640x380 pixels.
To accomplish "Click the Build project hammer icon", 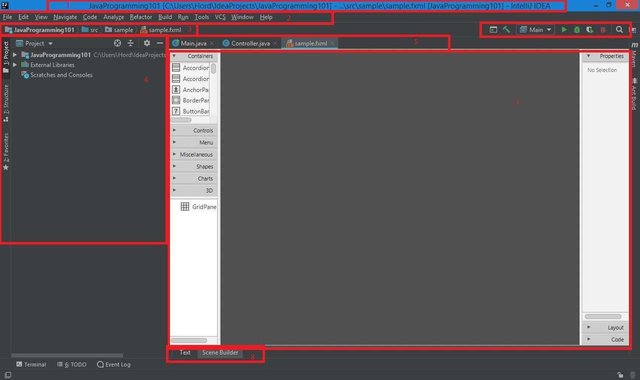I will [506, 30].
